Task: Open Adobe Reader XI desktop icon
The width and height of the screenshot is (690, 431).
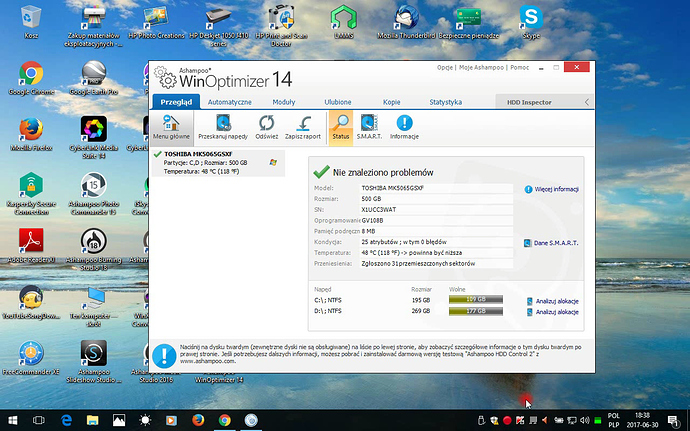Action: [x=31, y=246]
